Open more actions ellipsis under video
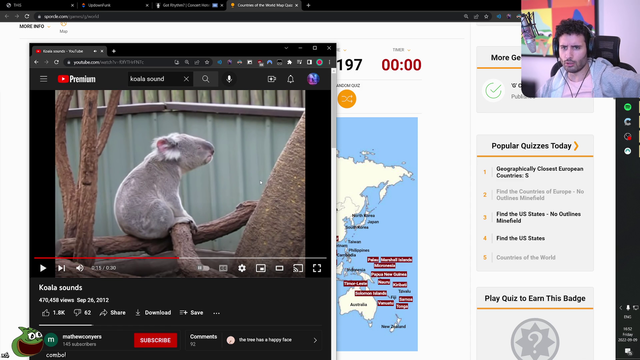 (x=216, y=313)
